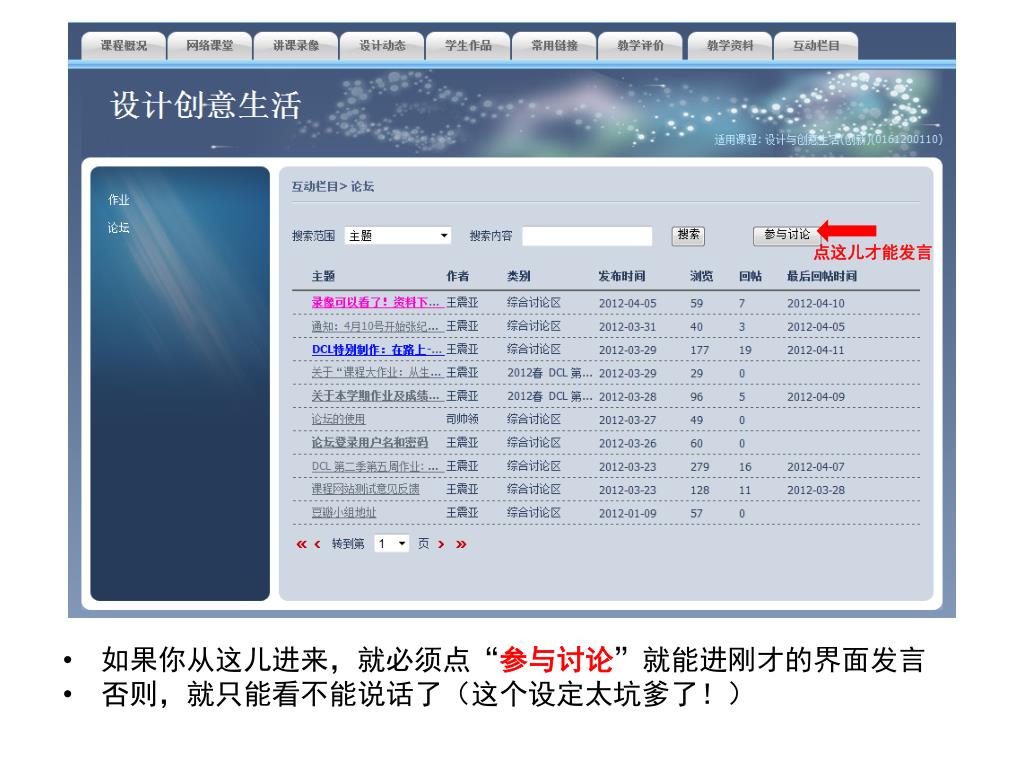Image resolution: width=1024 pixels, height=768 pixels.
Task: Click the 互动栏目 breadcrumb link
Action: click(x=315, y=187)
